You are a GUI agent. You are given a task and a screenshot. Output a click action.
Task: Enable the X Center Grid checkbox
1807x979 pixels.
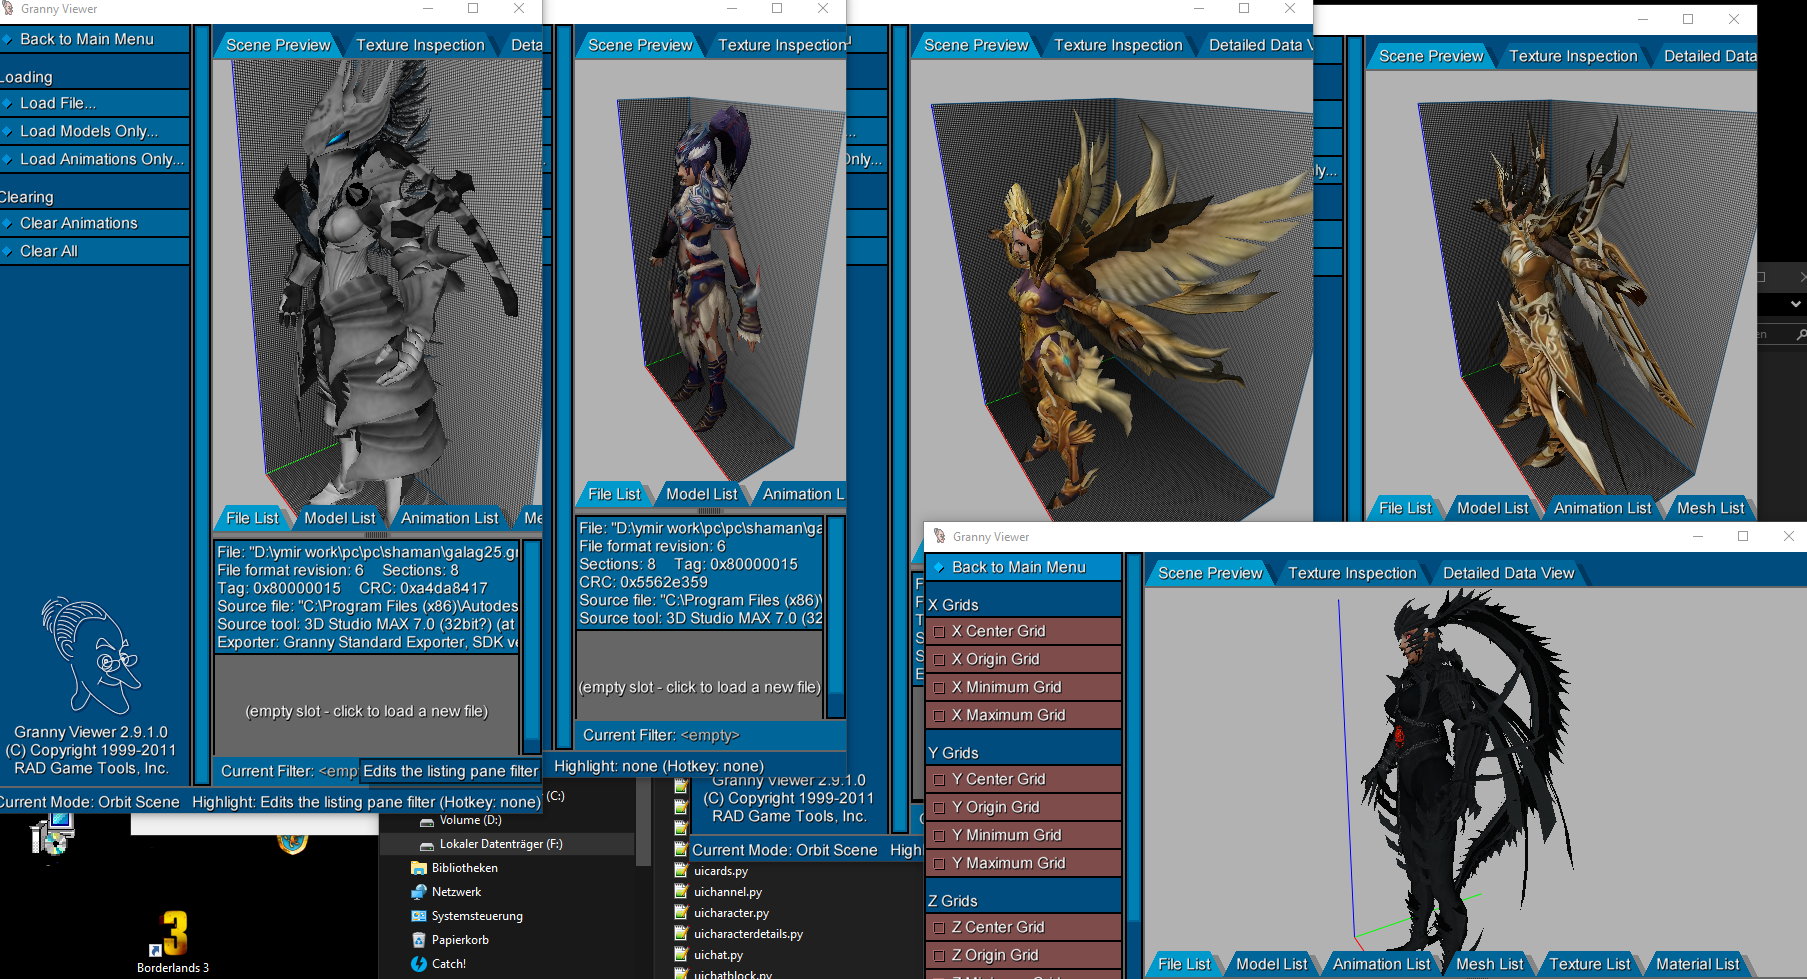[x=939, y=631]
